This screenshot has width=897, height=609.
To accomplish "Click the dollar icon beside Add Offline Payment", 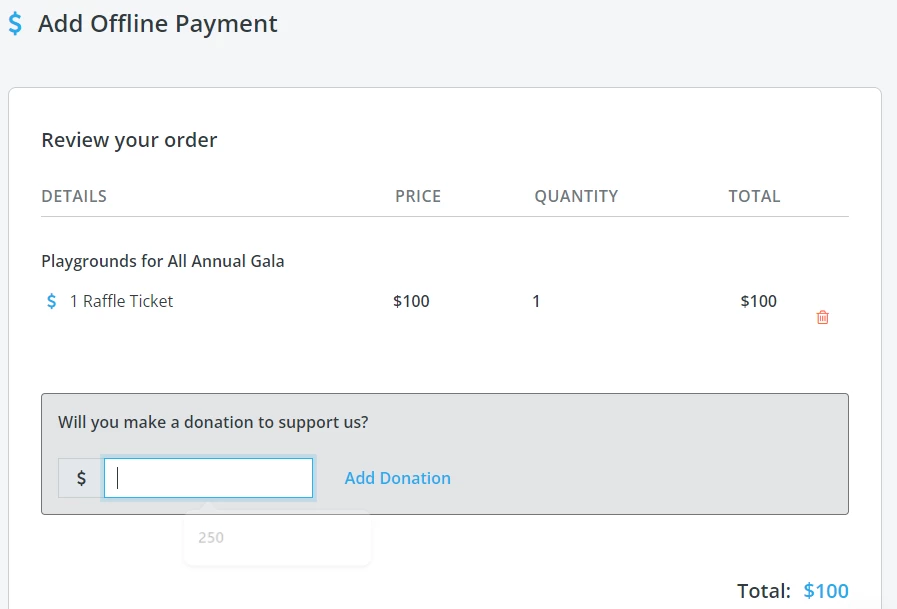I will pos(14,23).
